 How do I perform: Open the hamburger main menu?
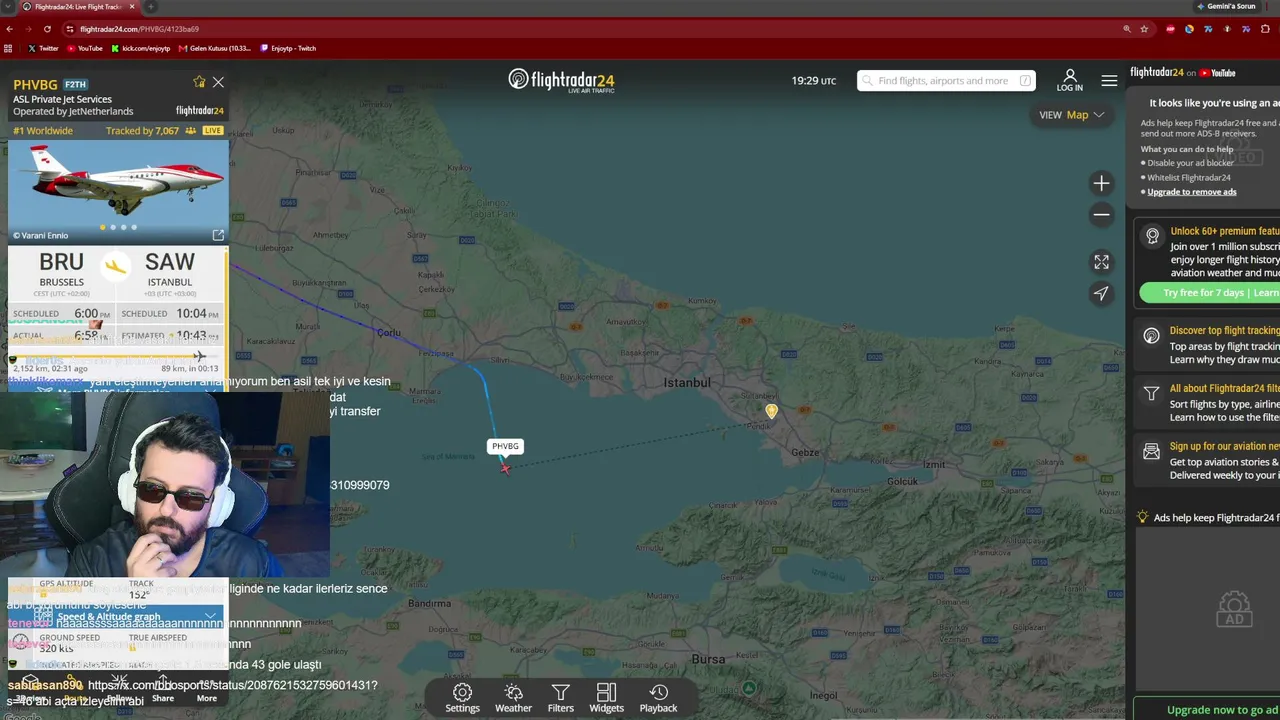(x=1109, y=81)
